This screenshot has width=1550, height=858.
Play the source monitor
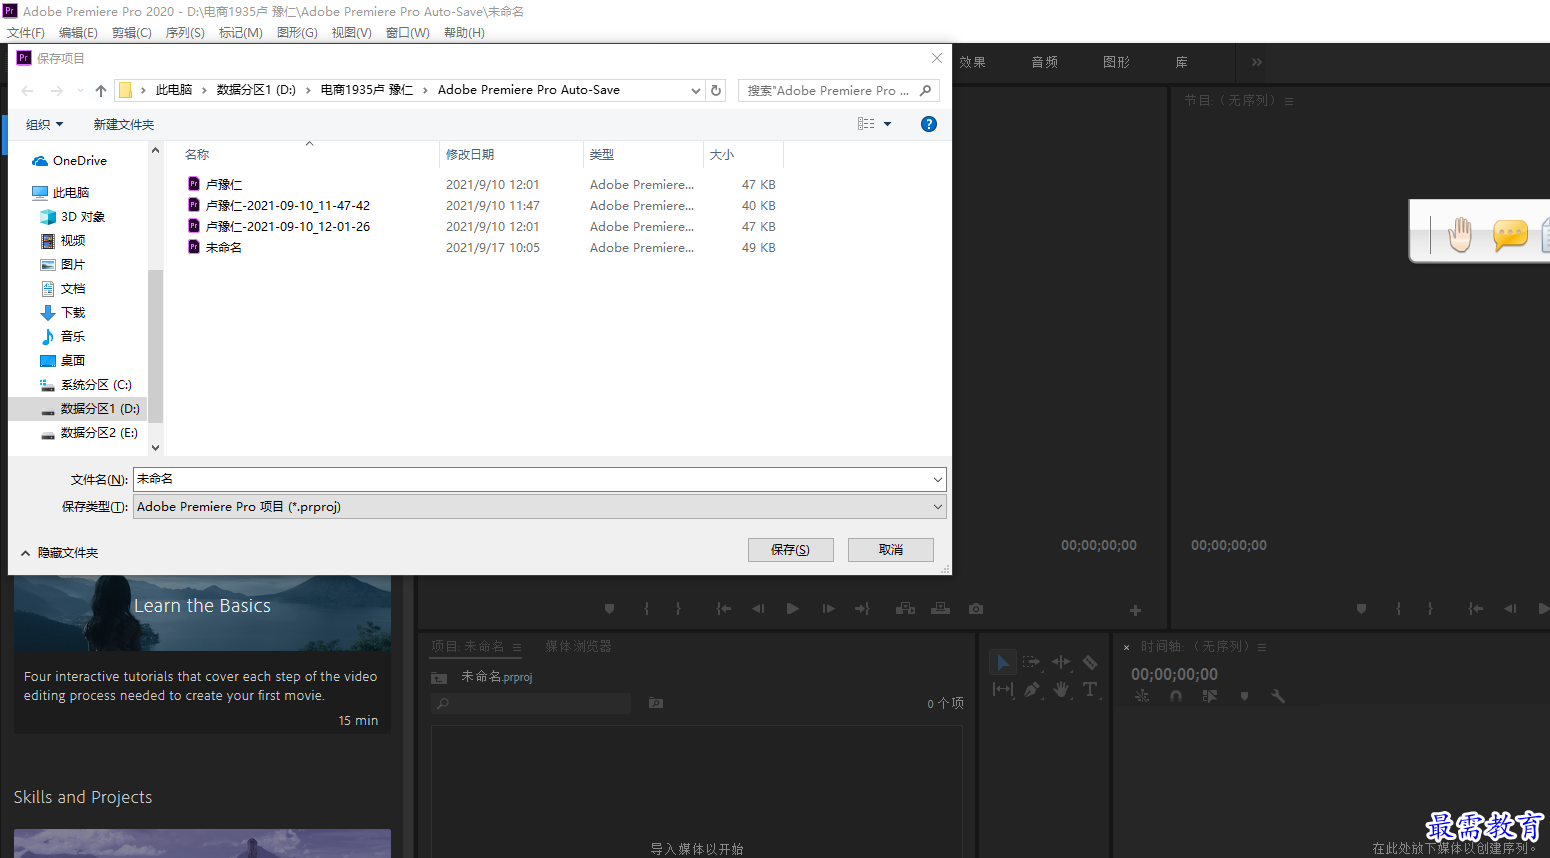792,608
